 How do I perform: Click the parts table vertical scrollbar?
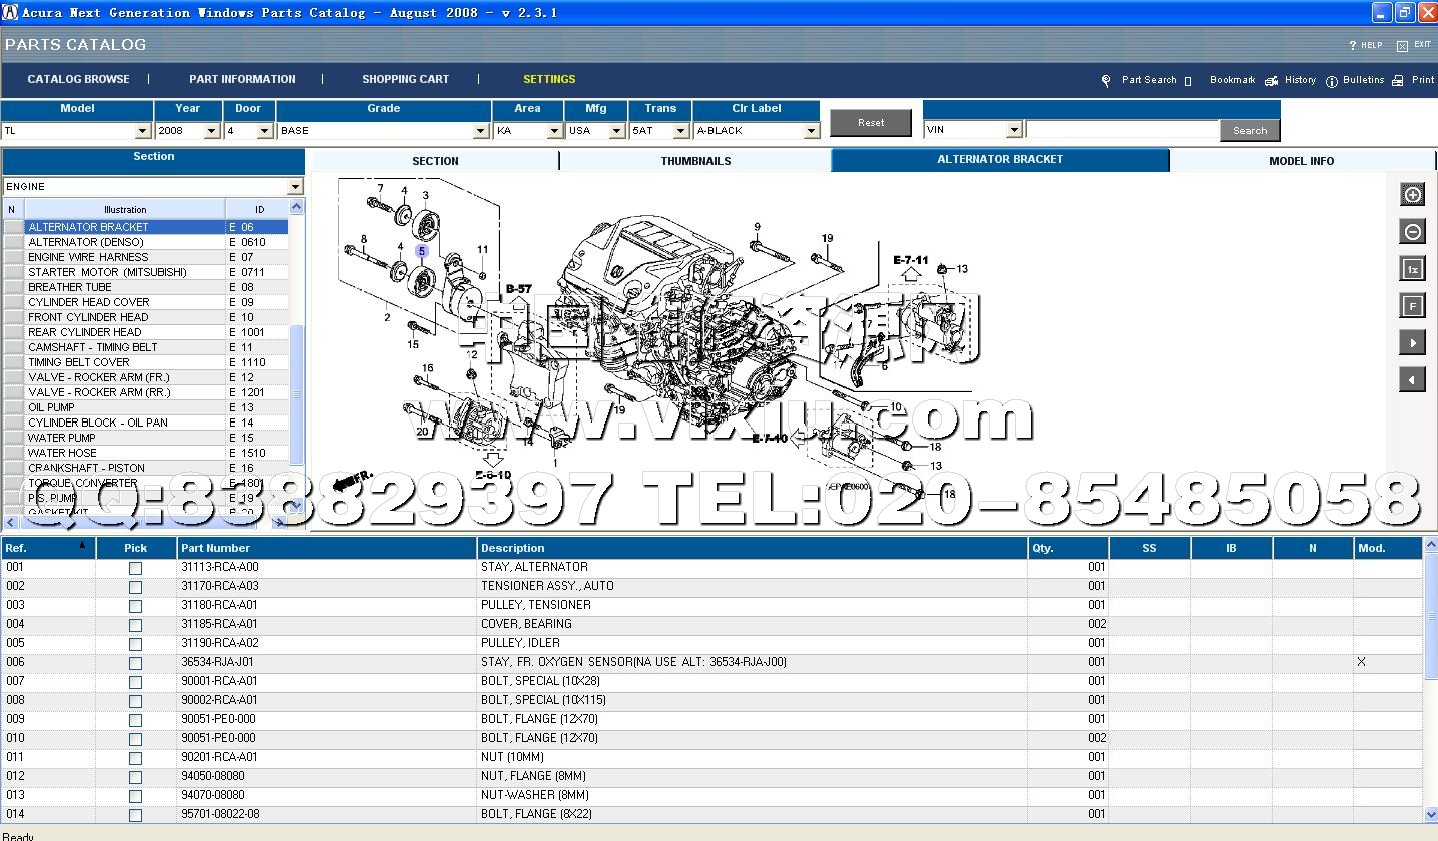[1430, 680]
